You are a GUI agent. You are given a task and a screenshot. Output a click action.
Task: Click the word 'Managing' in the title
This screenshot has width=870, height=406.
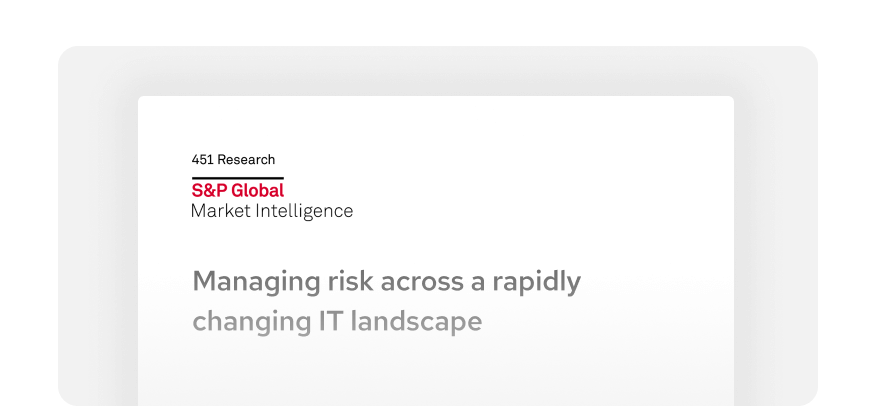pyautogui.click(x=242, y=282)
